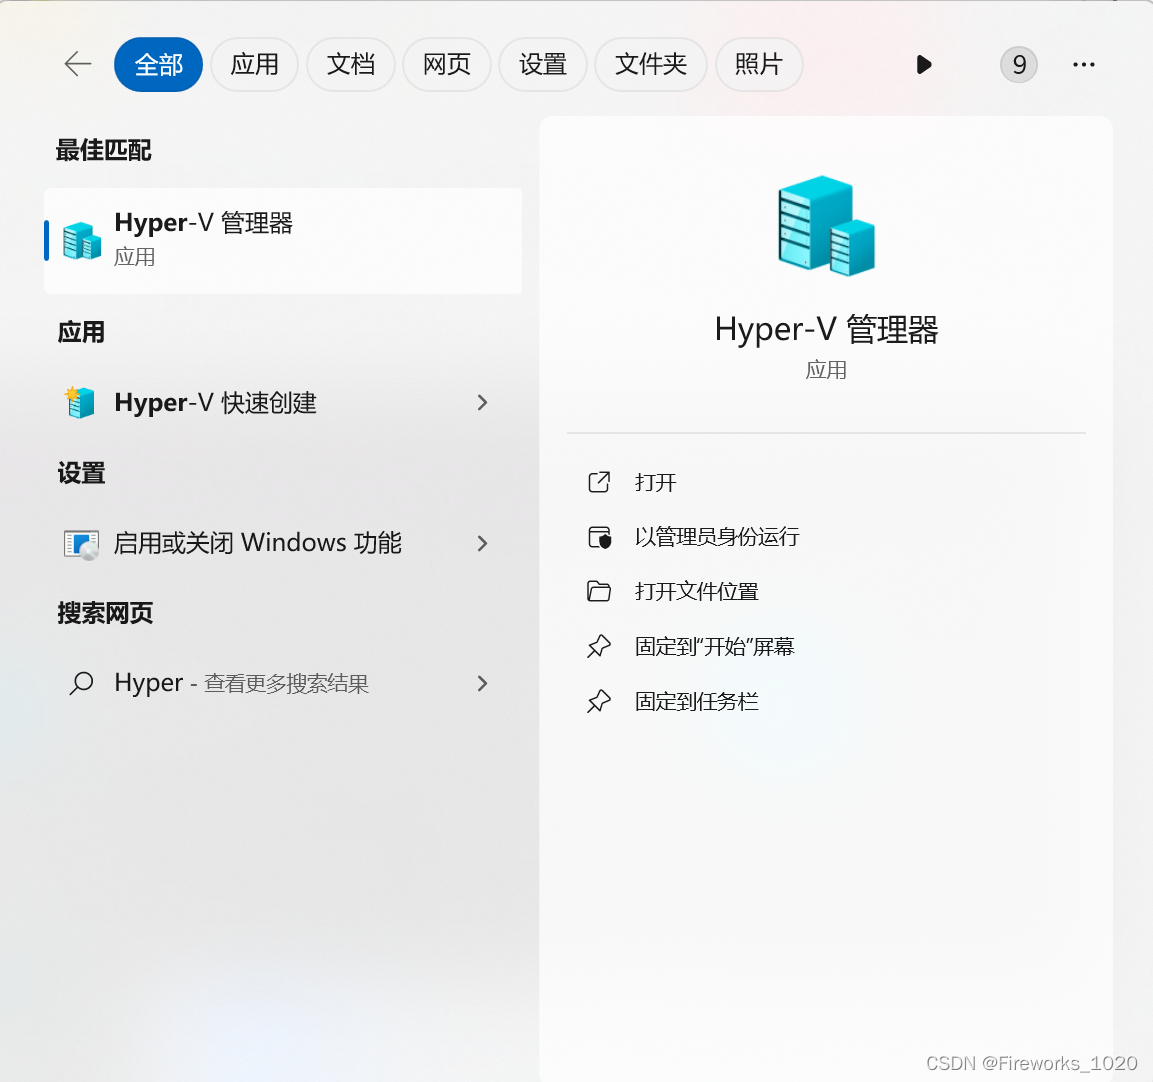Click the large Hyper-V 管理器 server icon

pos(827,226)
